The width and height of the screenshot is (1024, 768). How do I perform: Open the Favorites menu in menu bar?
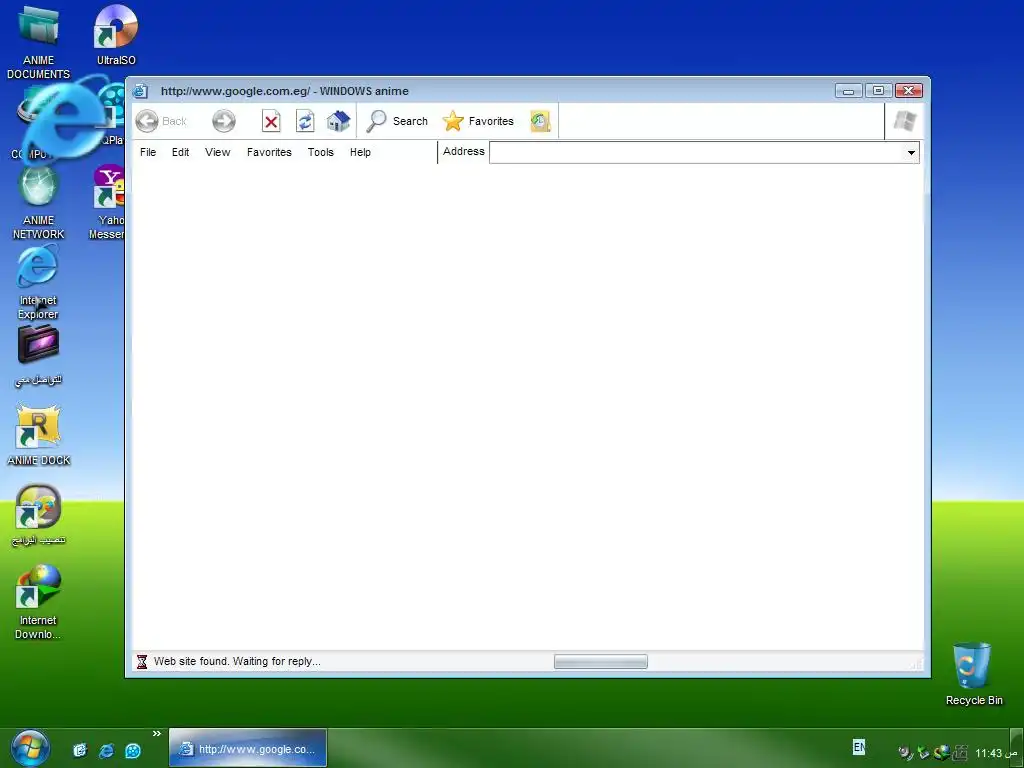click(269, 152)
